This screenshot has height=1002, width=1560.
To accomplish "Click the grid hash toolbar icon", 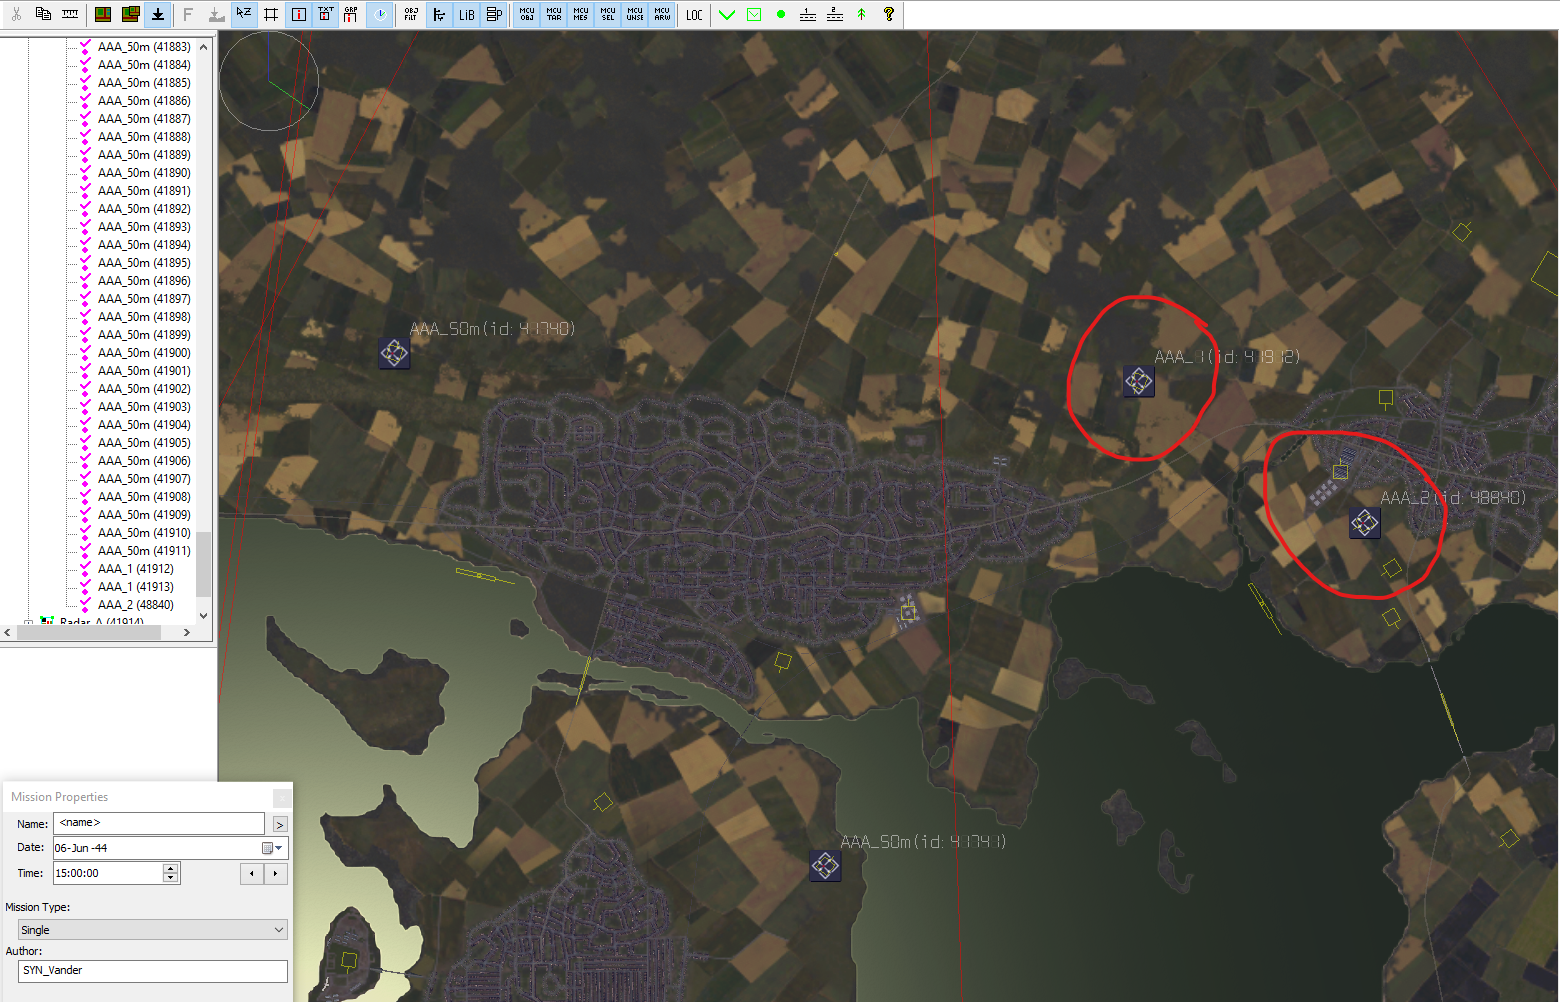I will pyautogui.click(x=271, y=14).
